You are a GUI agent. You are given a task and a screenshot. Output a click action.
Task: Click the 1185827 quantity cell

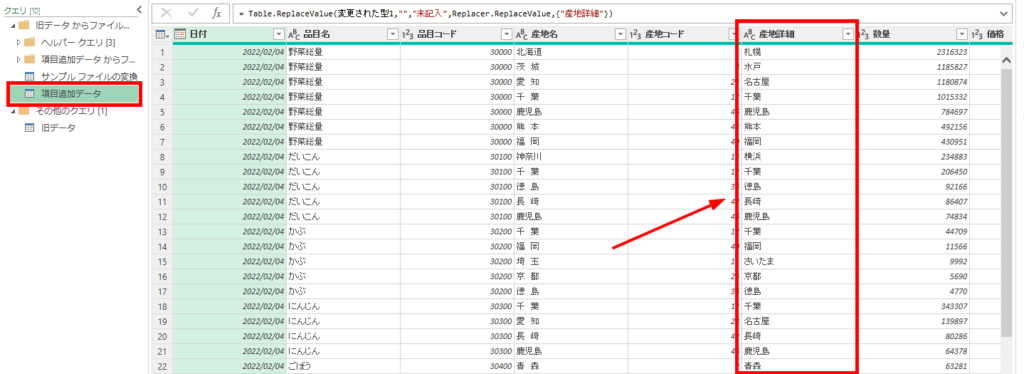(912, 67)
